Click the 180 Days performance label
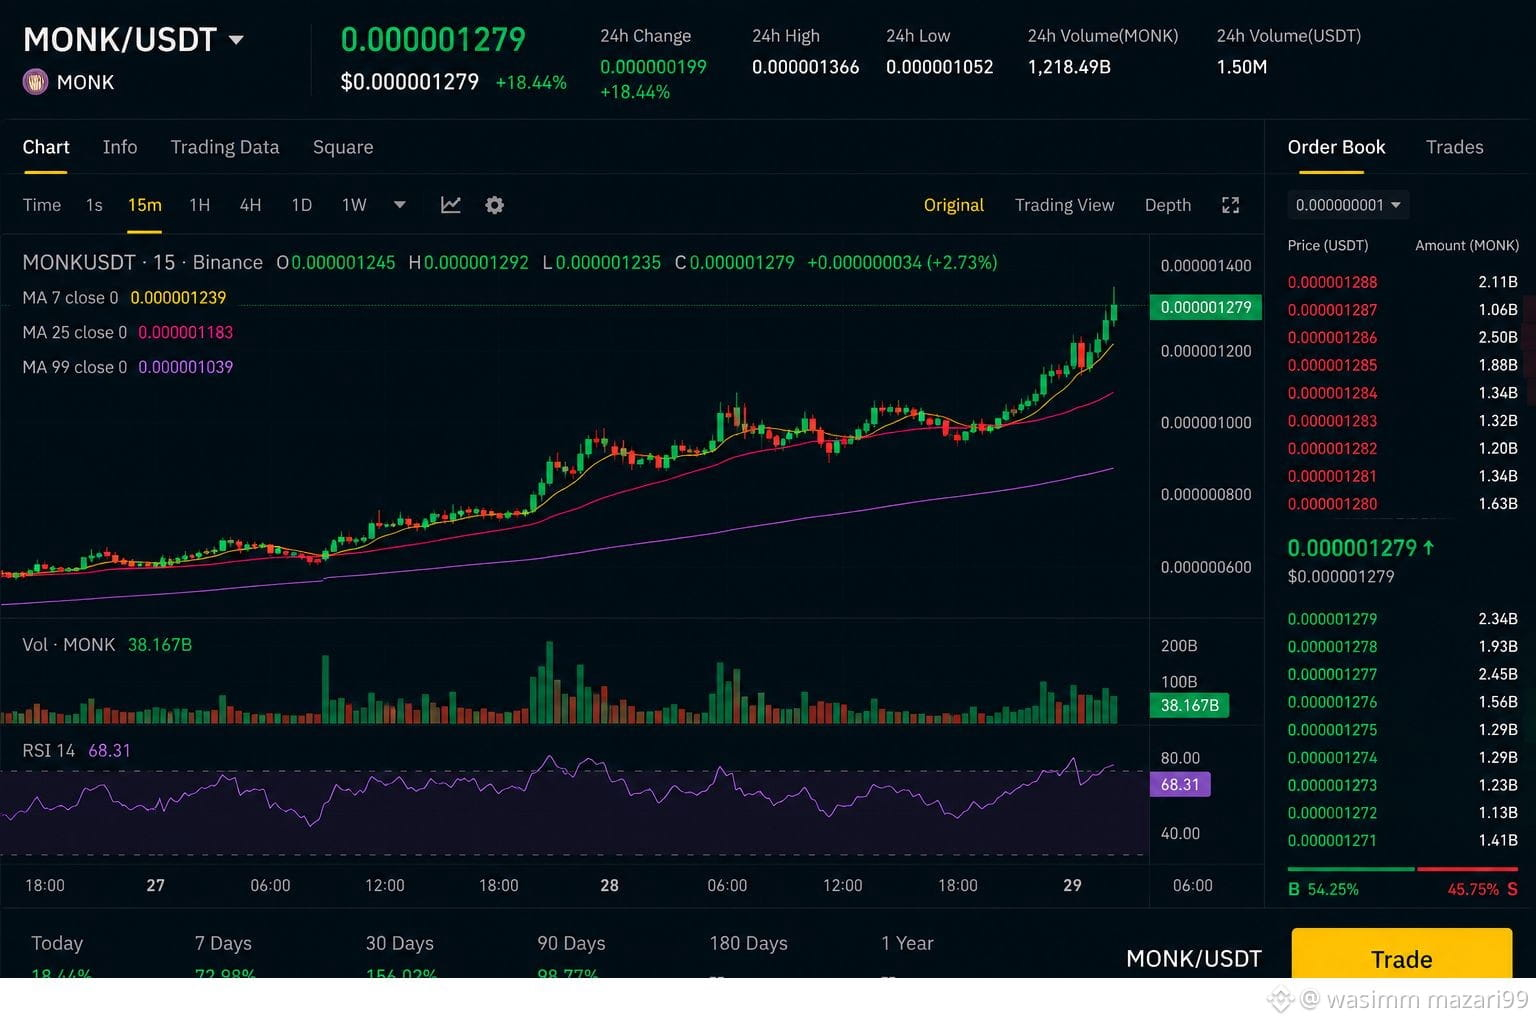1536x1024 pixels. click(x=748, y=943)
